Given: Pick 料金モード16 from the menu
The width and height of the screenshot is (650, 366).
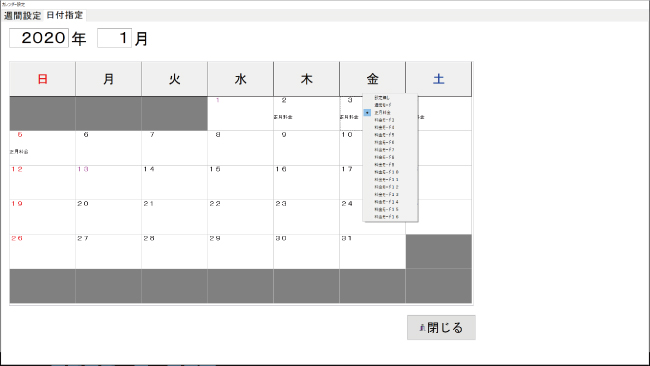Looking at the screenshot, I should click(390, 217).
